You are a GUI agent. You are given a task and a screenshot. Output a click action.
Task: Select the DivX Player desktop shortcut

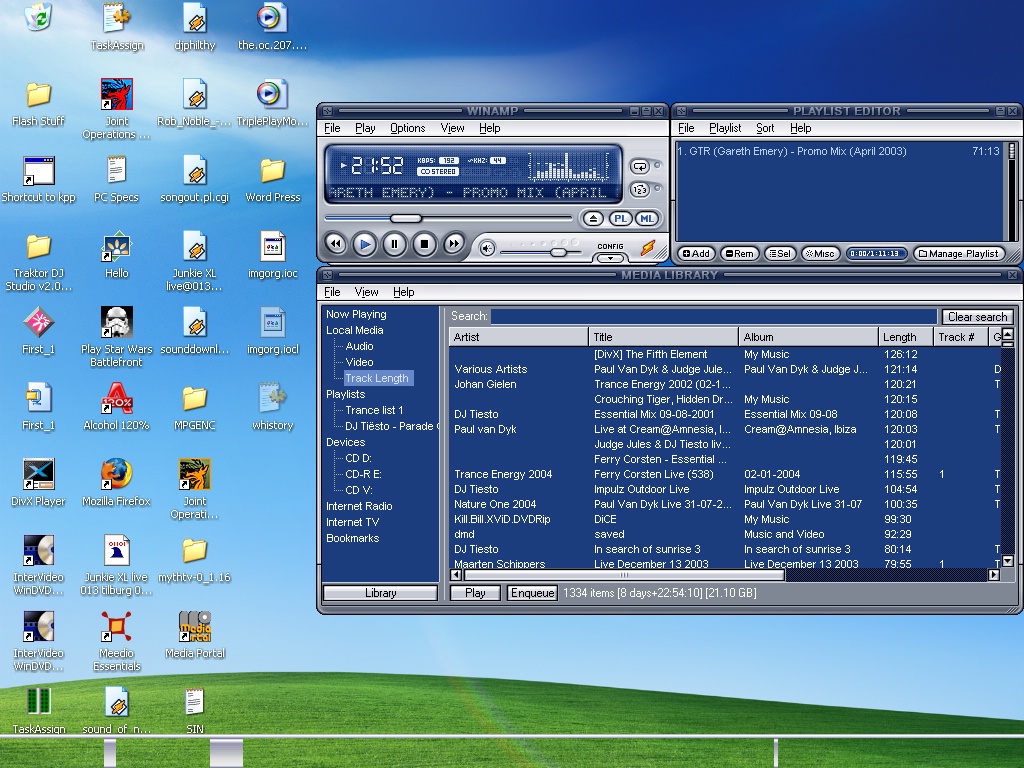(39, 483)
